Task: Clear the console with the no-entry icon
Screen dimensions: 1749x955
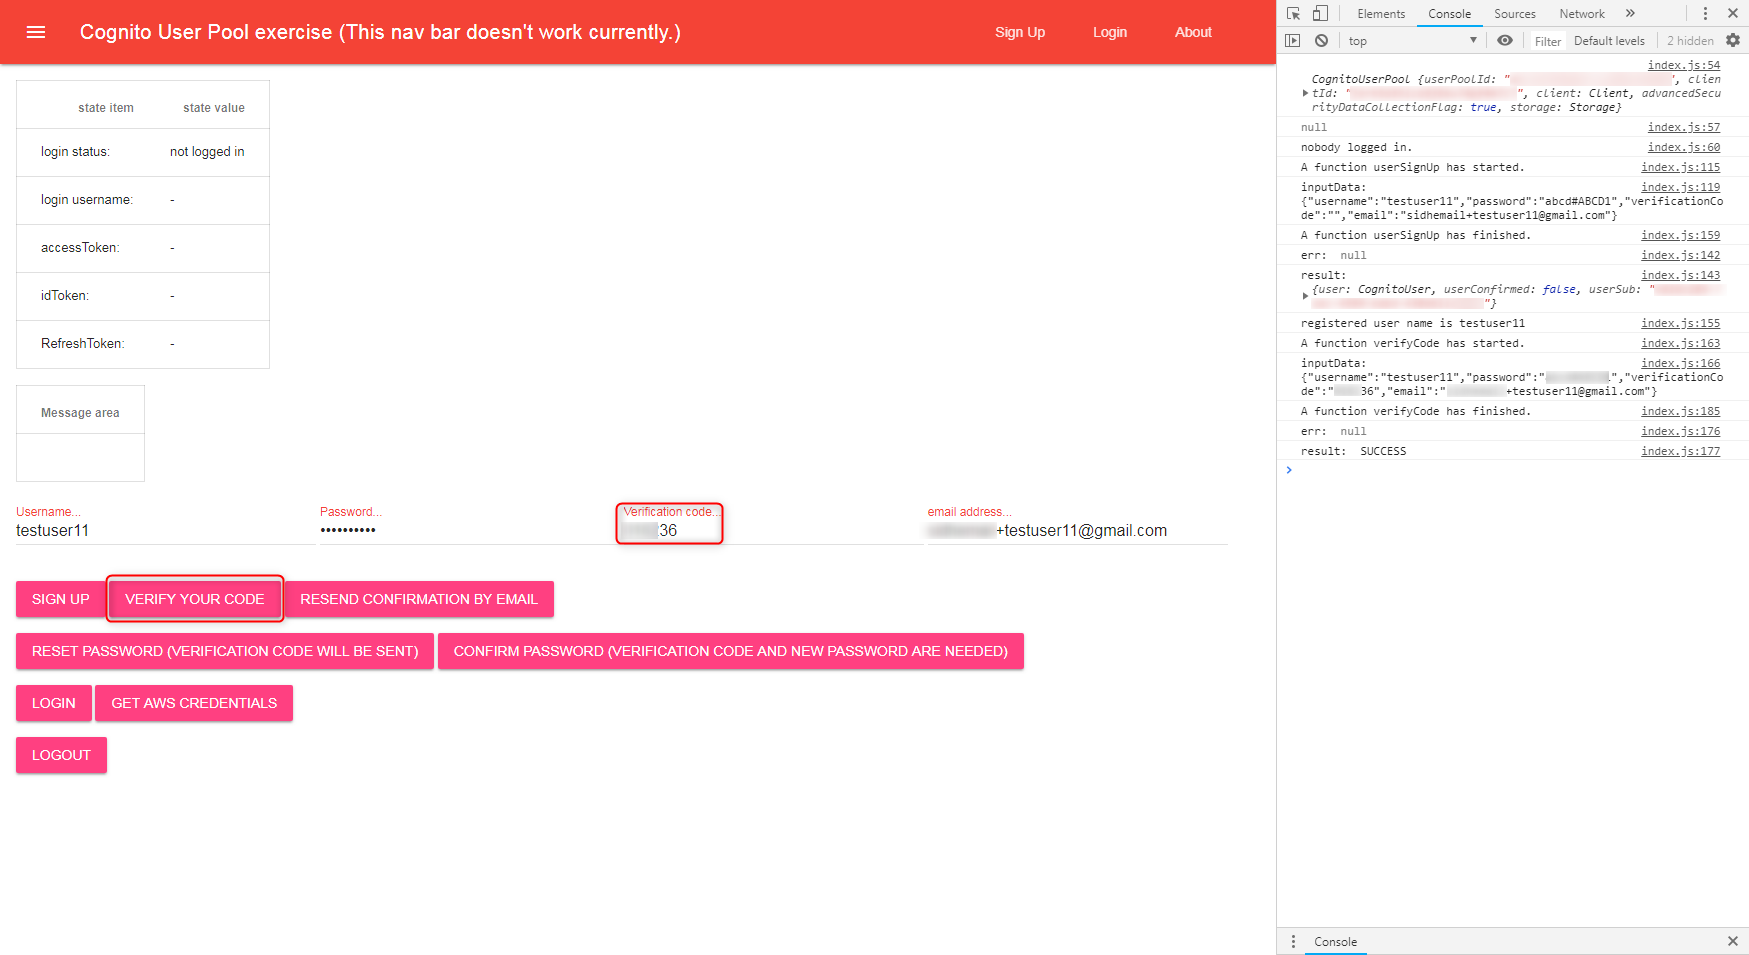Action: [1322, 40]
